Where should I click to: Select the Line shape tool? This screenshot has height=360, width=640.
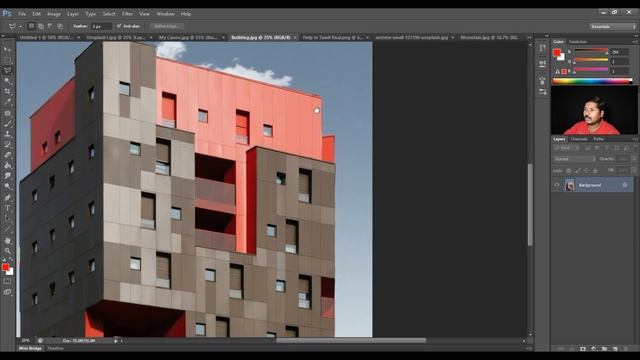click(7, 229)
